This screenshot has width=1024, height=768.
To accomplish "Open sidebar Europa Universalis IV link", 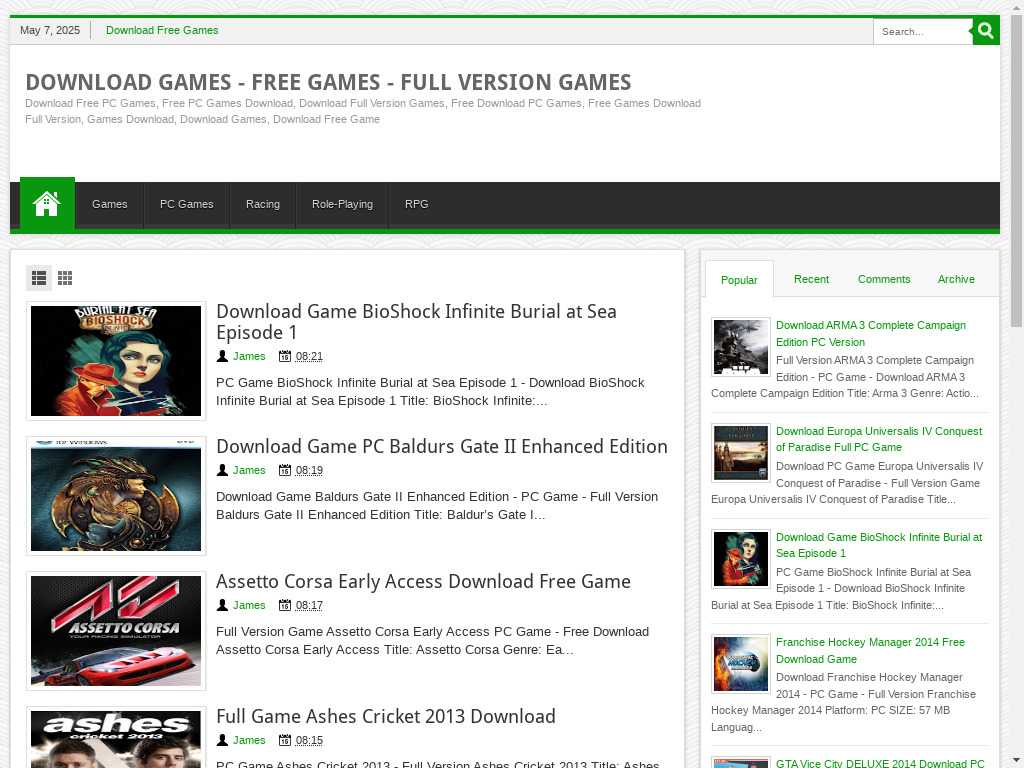I will [879, 439].
